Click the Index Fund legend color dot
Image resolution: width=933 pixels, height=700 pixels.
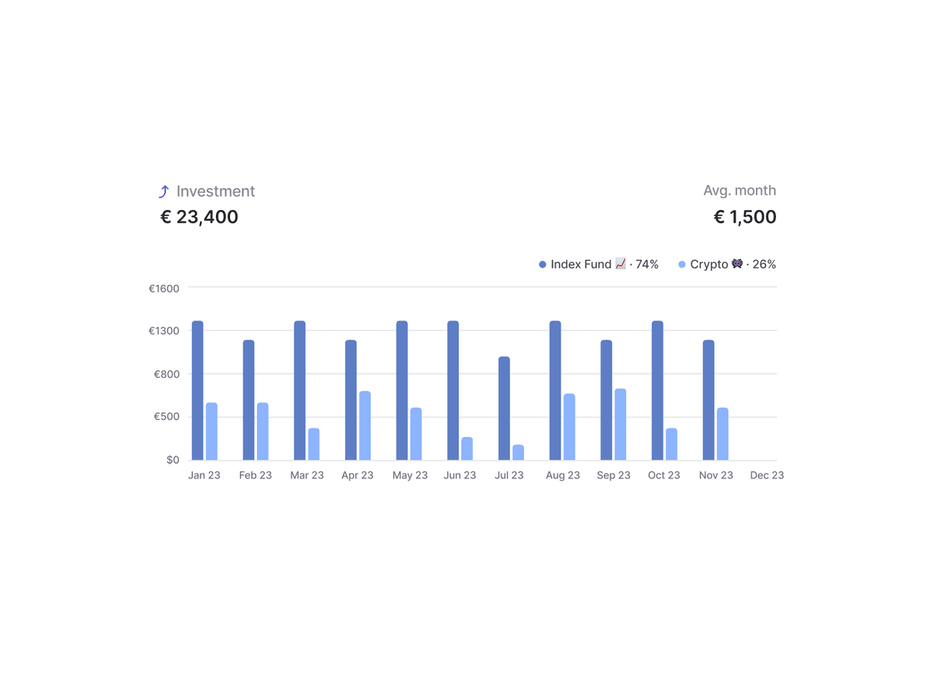click(x=543, y=265)
